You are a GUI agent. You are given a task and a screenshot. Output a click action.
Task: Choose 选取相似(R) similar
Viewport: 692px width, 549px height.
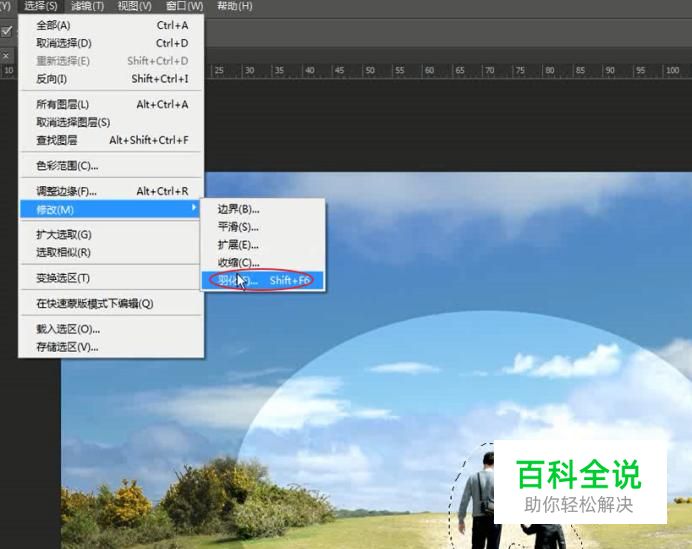click(x=111, y=252)
